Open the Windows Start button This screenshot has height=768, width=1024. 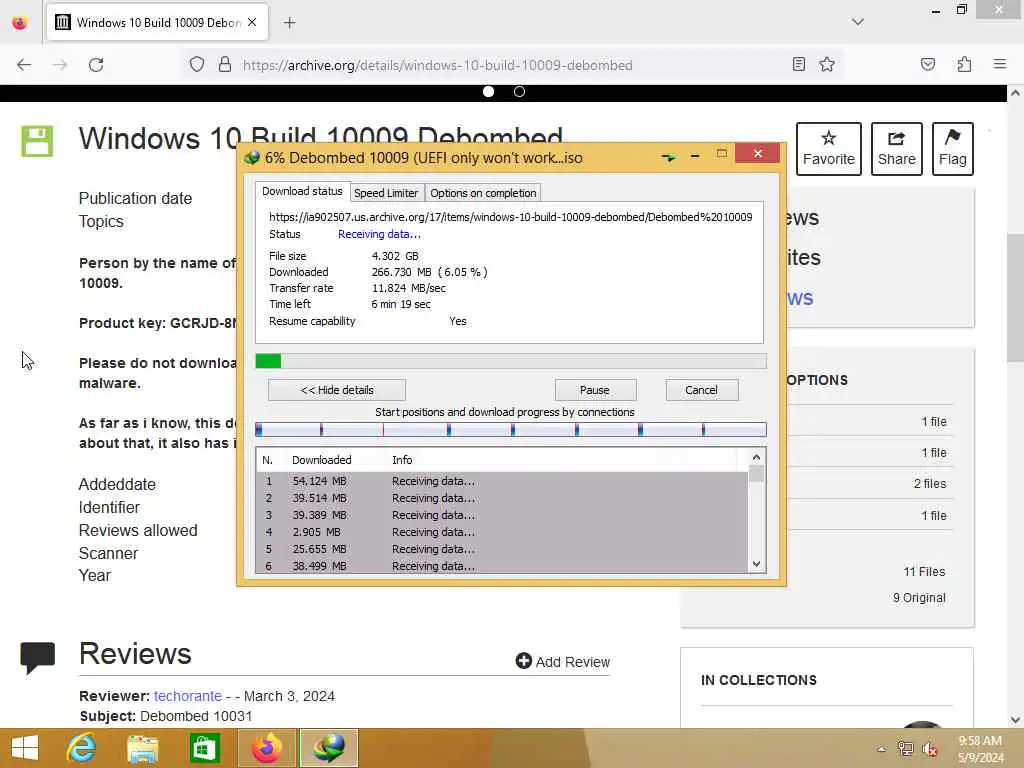(25, 748)
